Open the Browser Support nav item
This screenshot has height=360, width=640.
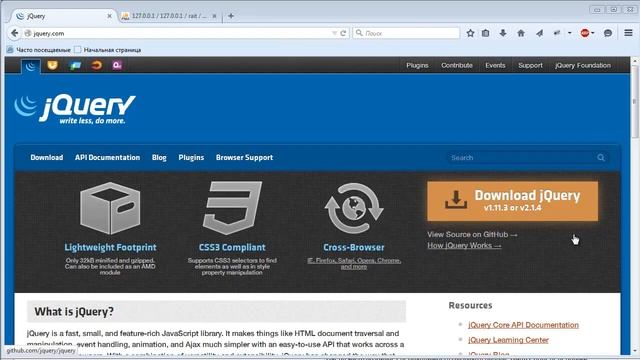[244, 158]
